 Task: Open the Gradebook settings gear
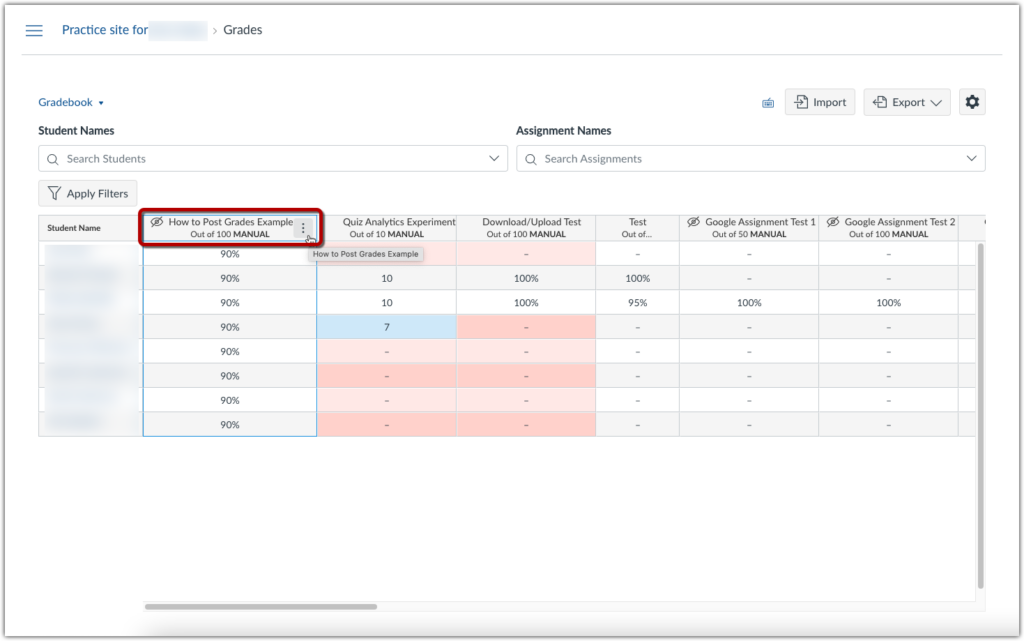click(971, 101)
